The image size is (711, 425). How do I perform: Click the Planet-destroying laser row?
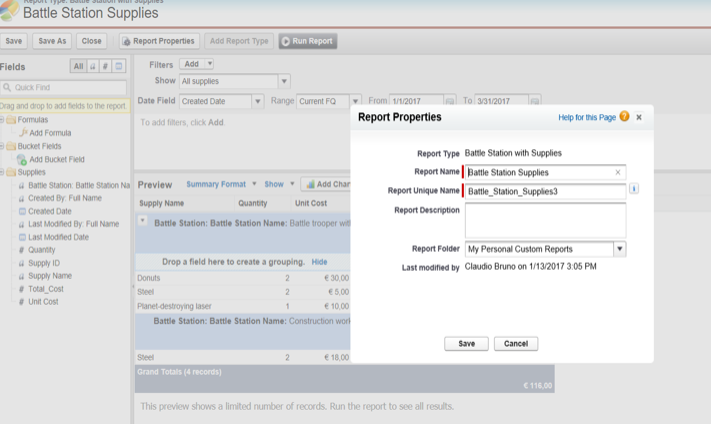[243, 306]
